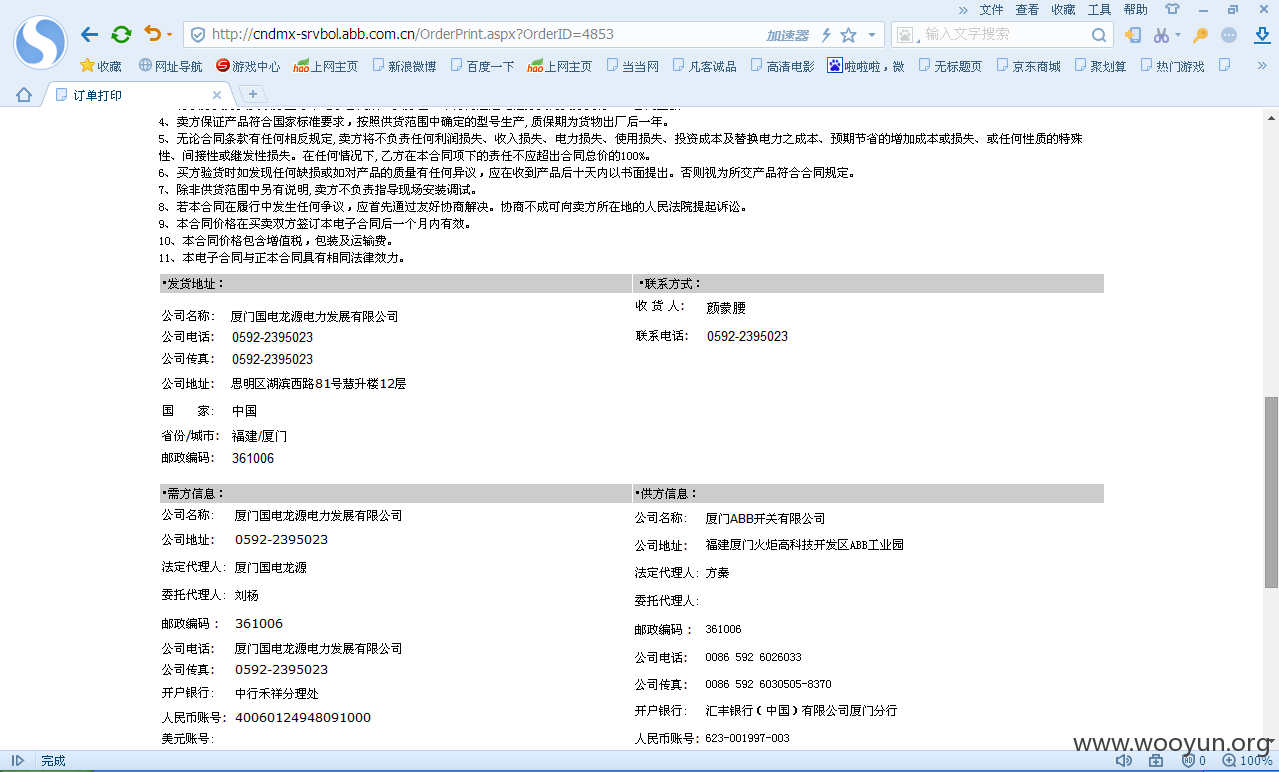Viewport: 1279px width, 772px height.
Task: Expand the menu bar overflow chevron
Action: 963,10
